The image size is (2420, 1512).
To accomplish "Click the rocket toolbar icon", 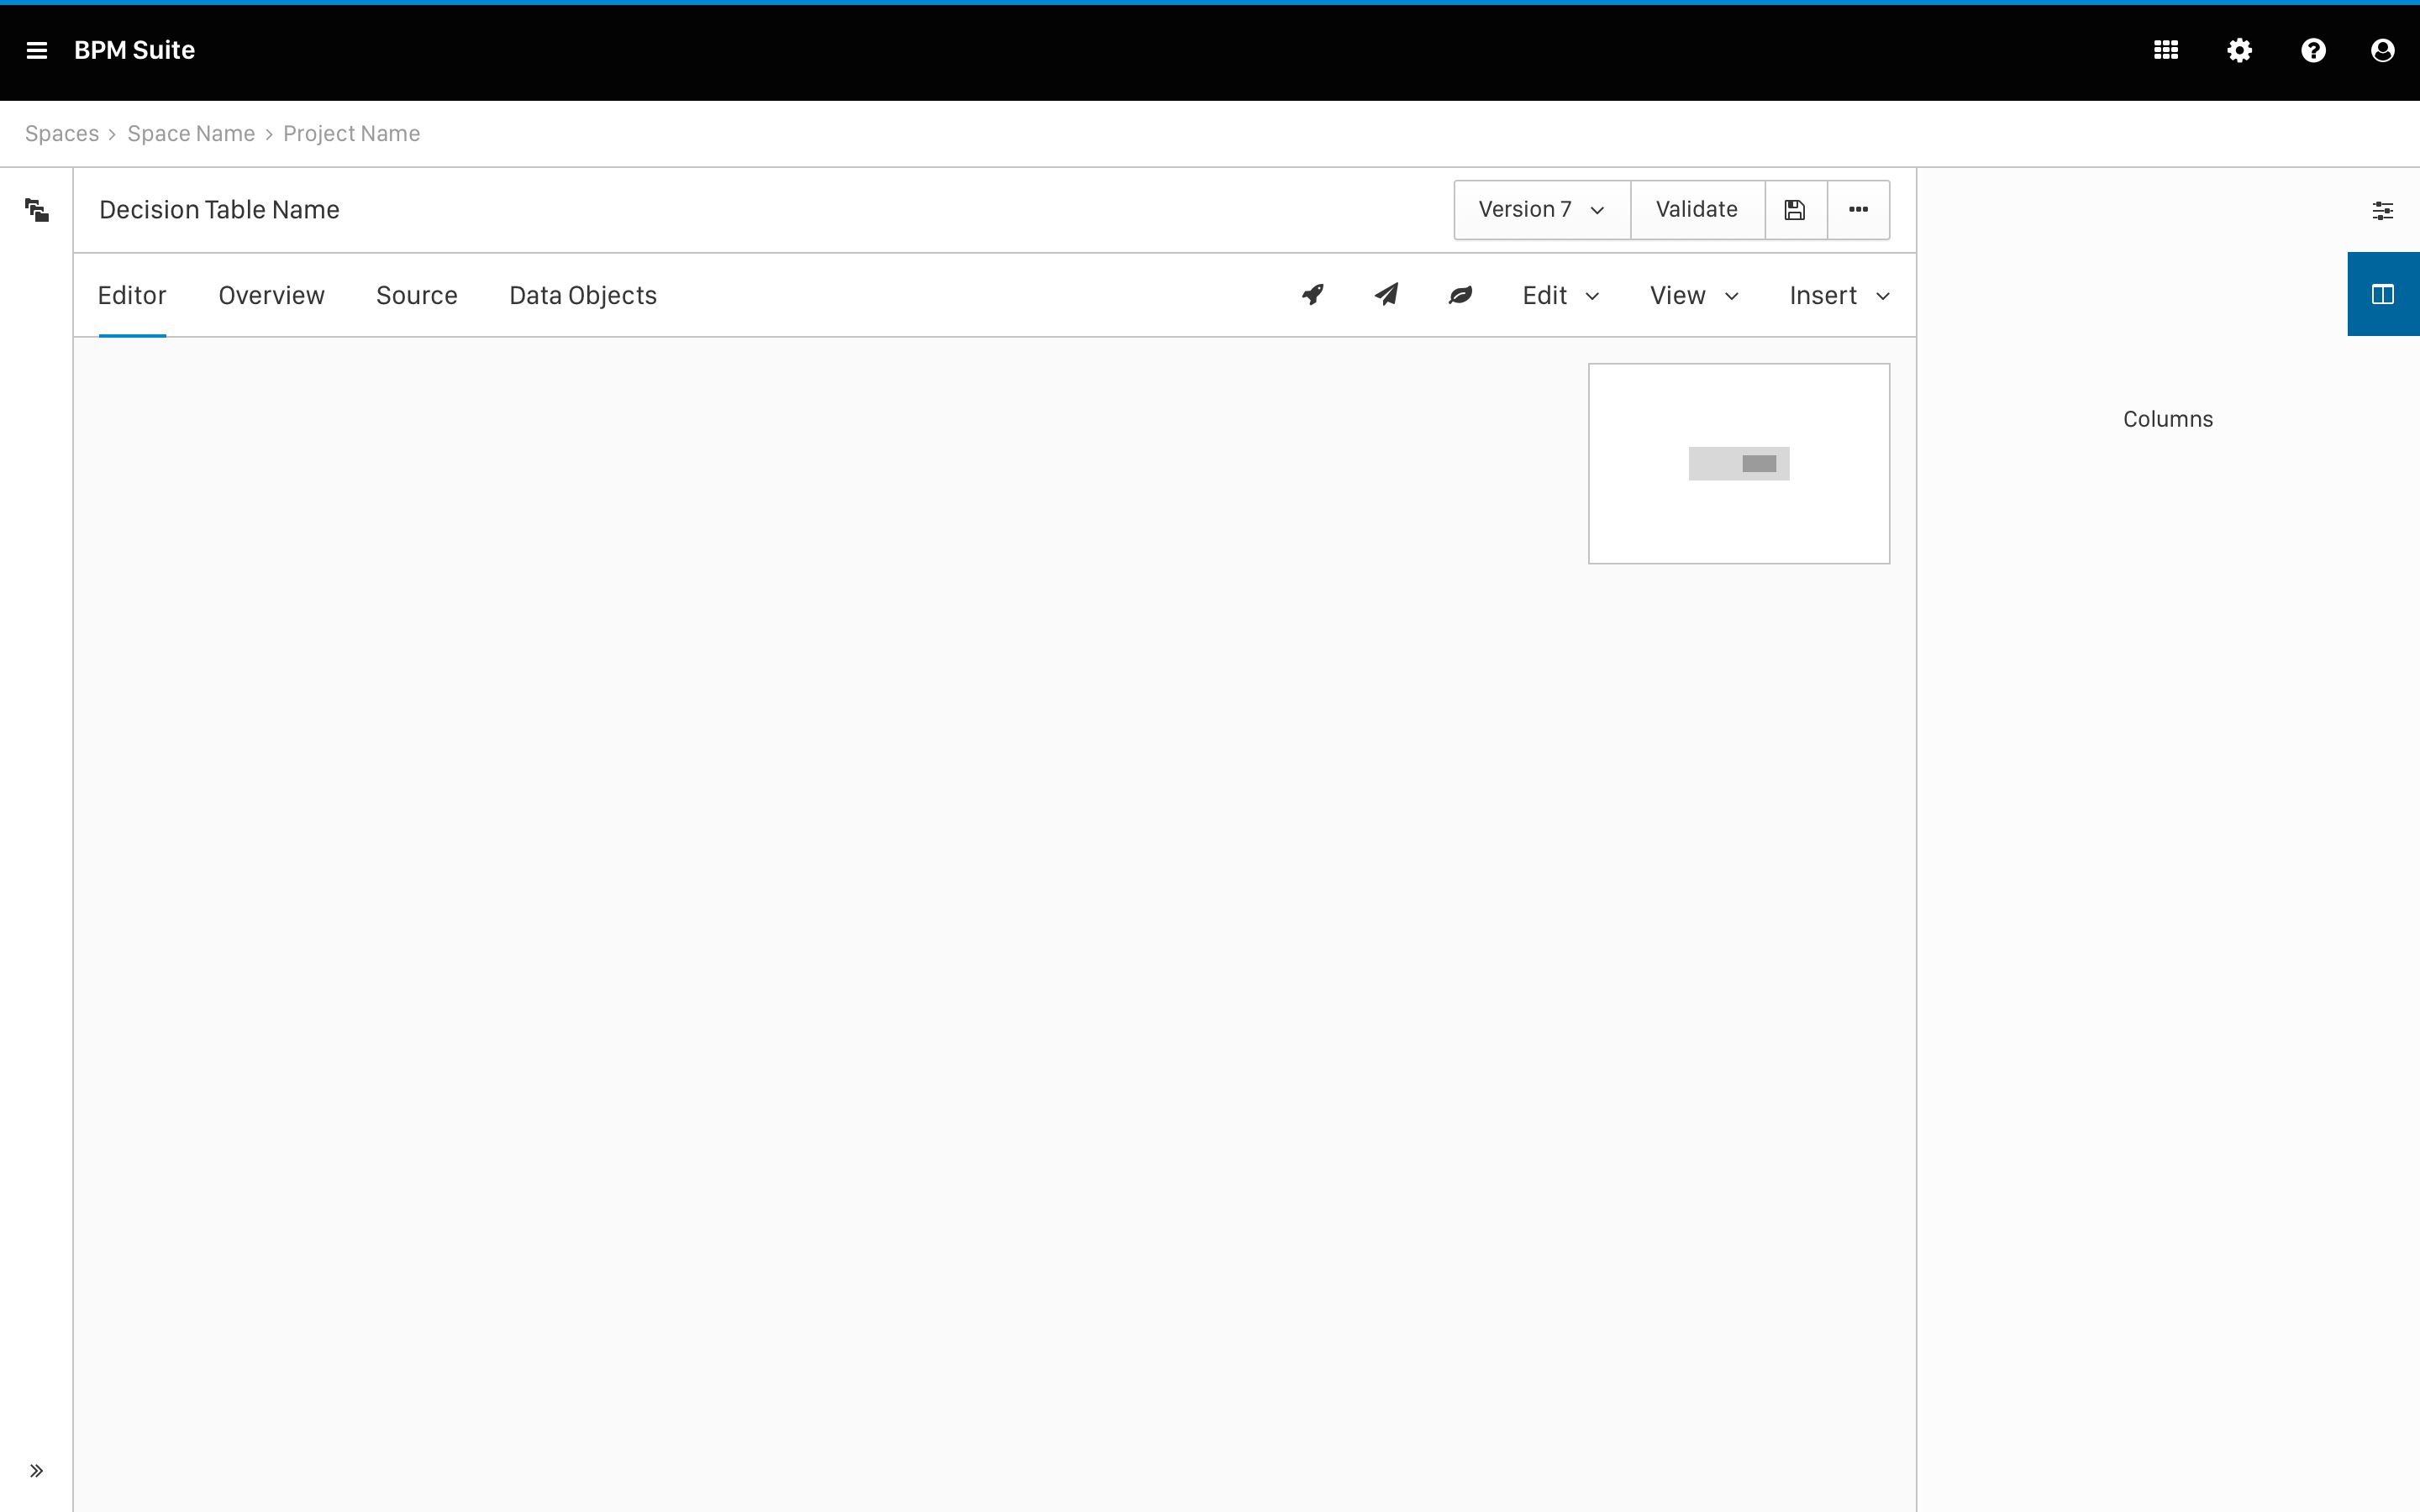I will point(1313,295).
